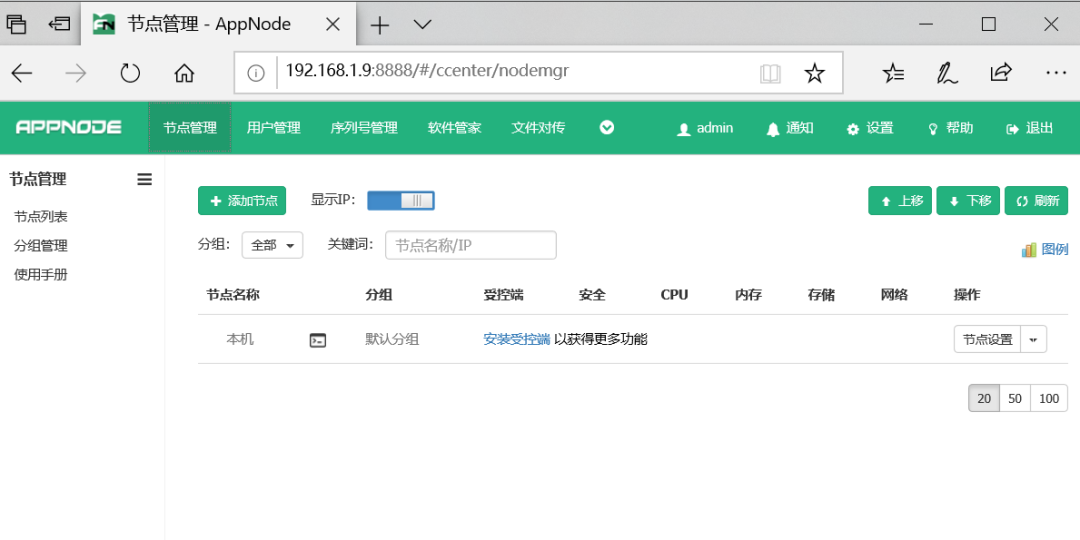Add notes with pen icon
1080x540 pixels.
point(947,73)
